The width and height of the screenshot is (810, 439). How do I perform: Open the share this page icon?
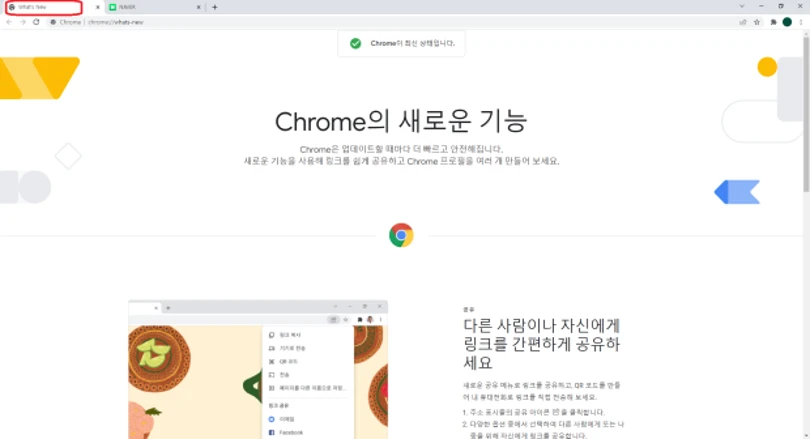pyautogui.click(x=743, y=22)
